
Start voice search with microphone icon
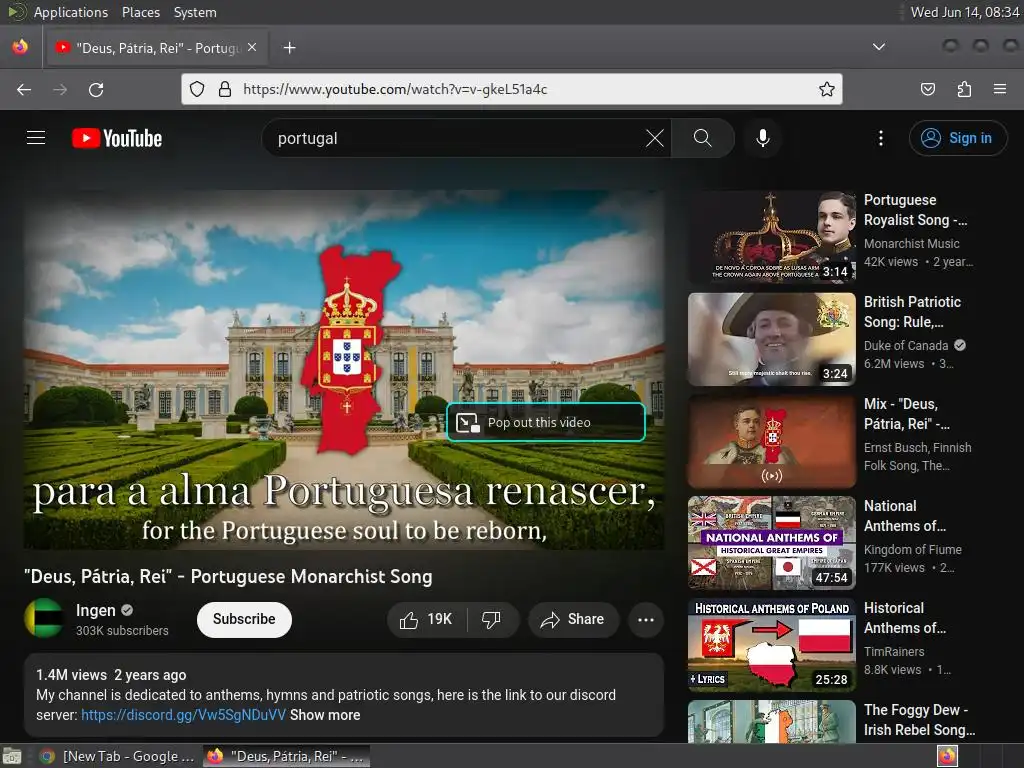pyautogui.click(x=762, y=138)
